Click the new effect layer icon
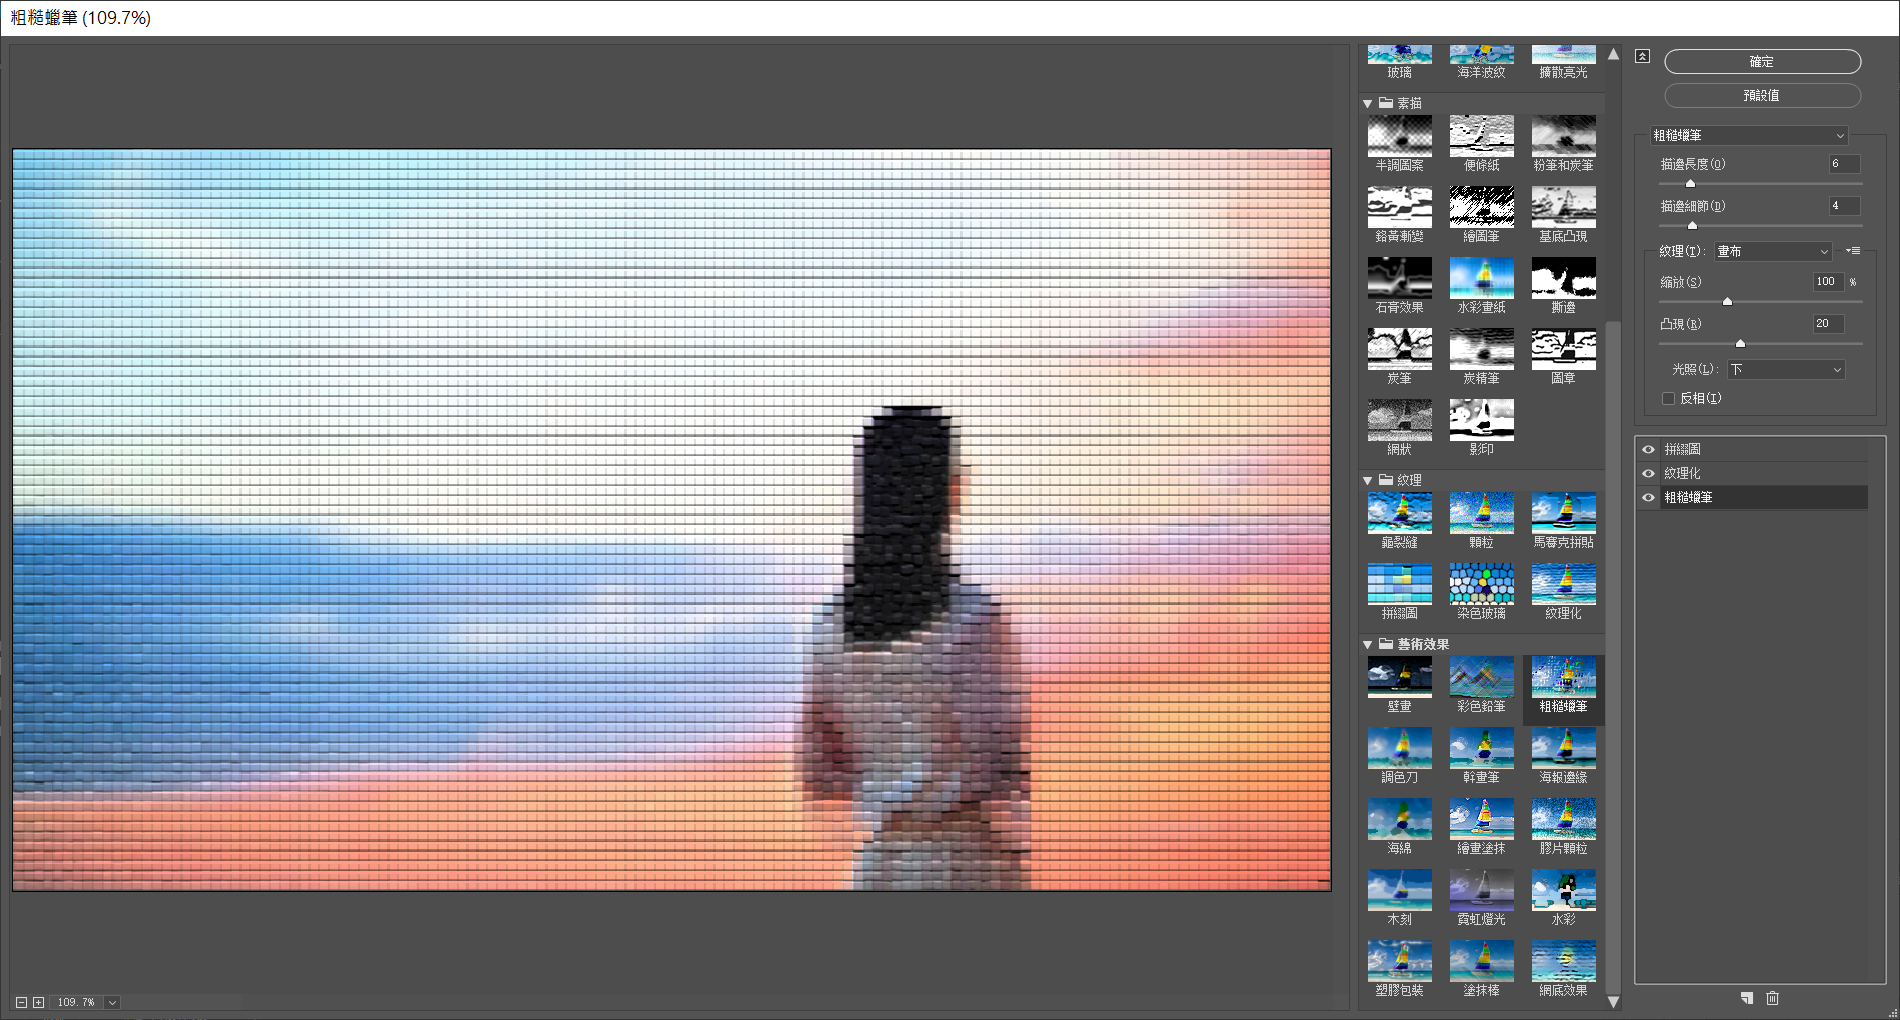 click(x=1746, y=998)
